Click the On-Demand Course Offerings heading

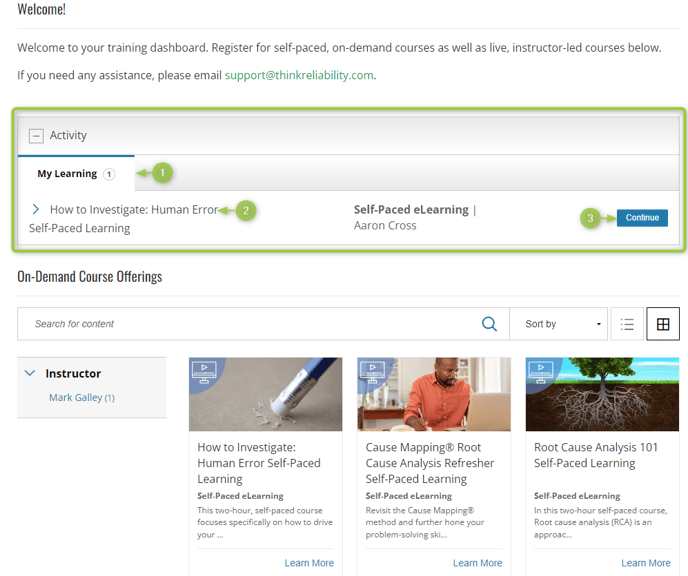[x=90, y=277]
